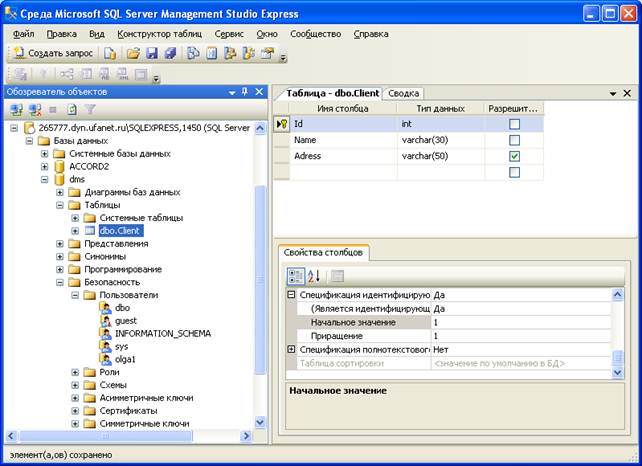Open the Файл menu
This screenshot has height=466, width=642.
[23, 34]
